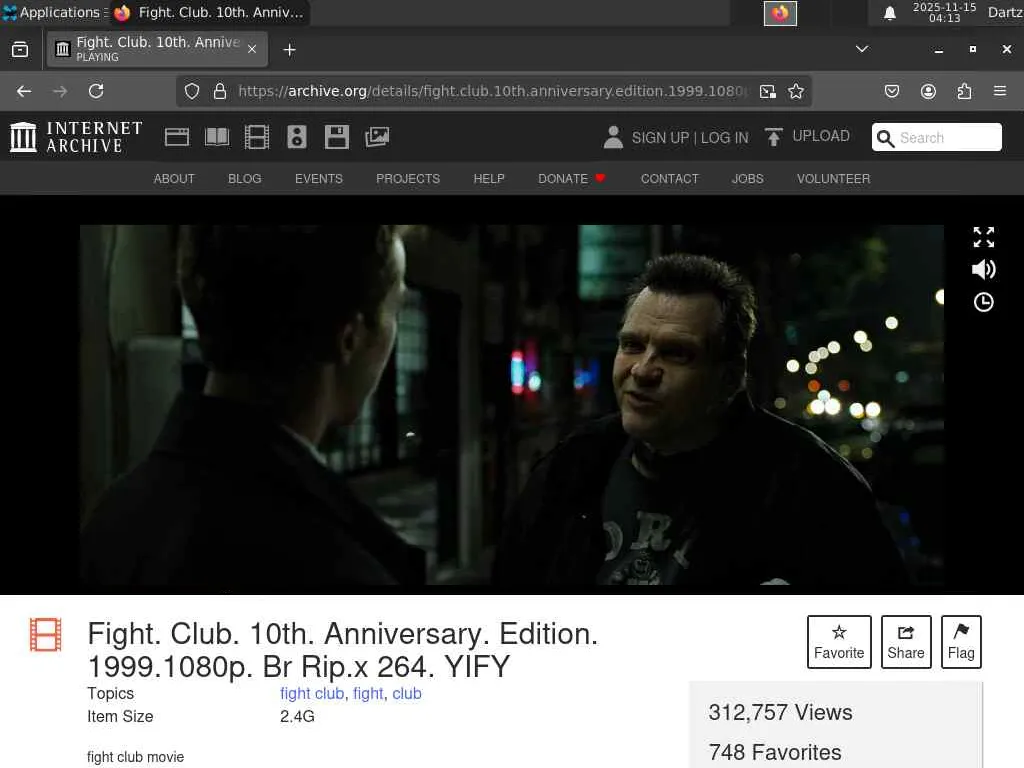
Task: Click the '748 Favorites' text
Action: 775,752
